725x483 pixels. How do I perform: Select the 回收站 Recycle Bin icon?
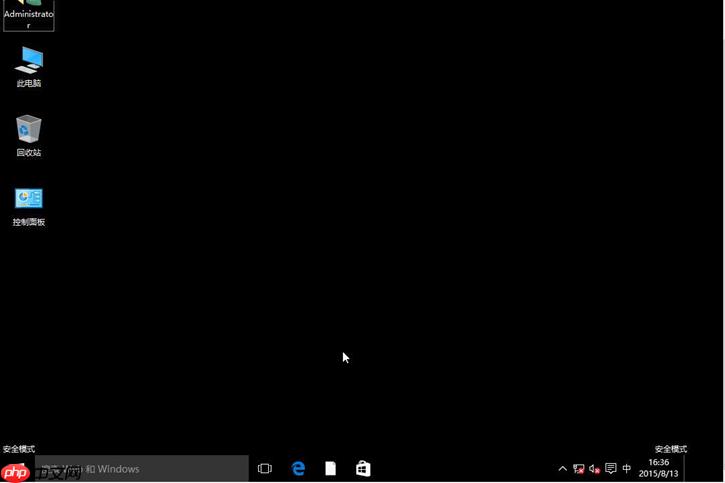point(29,129)
